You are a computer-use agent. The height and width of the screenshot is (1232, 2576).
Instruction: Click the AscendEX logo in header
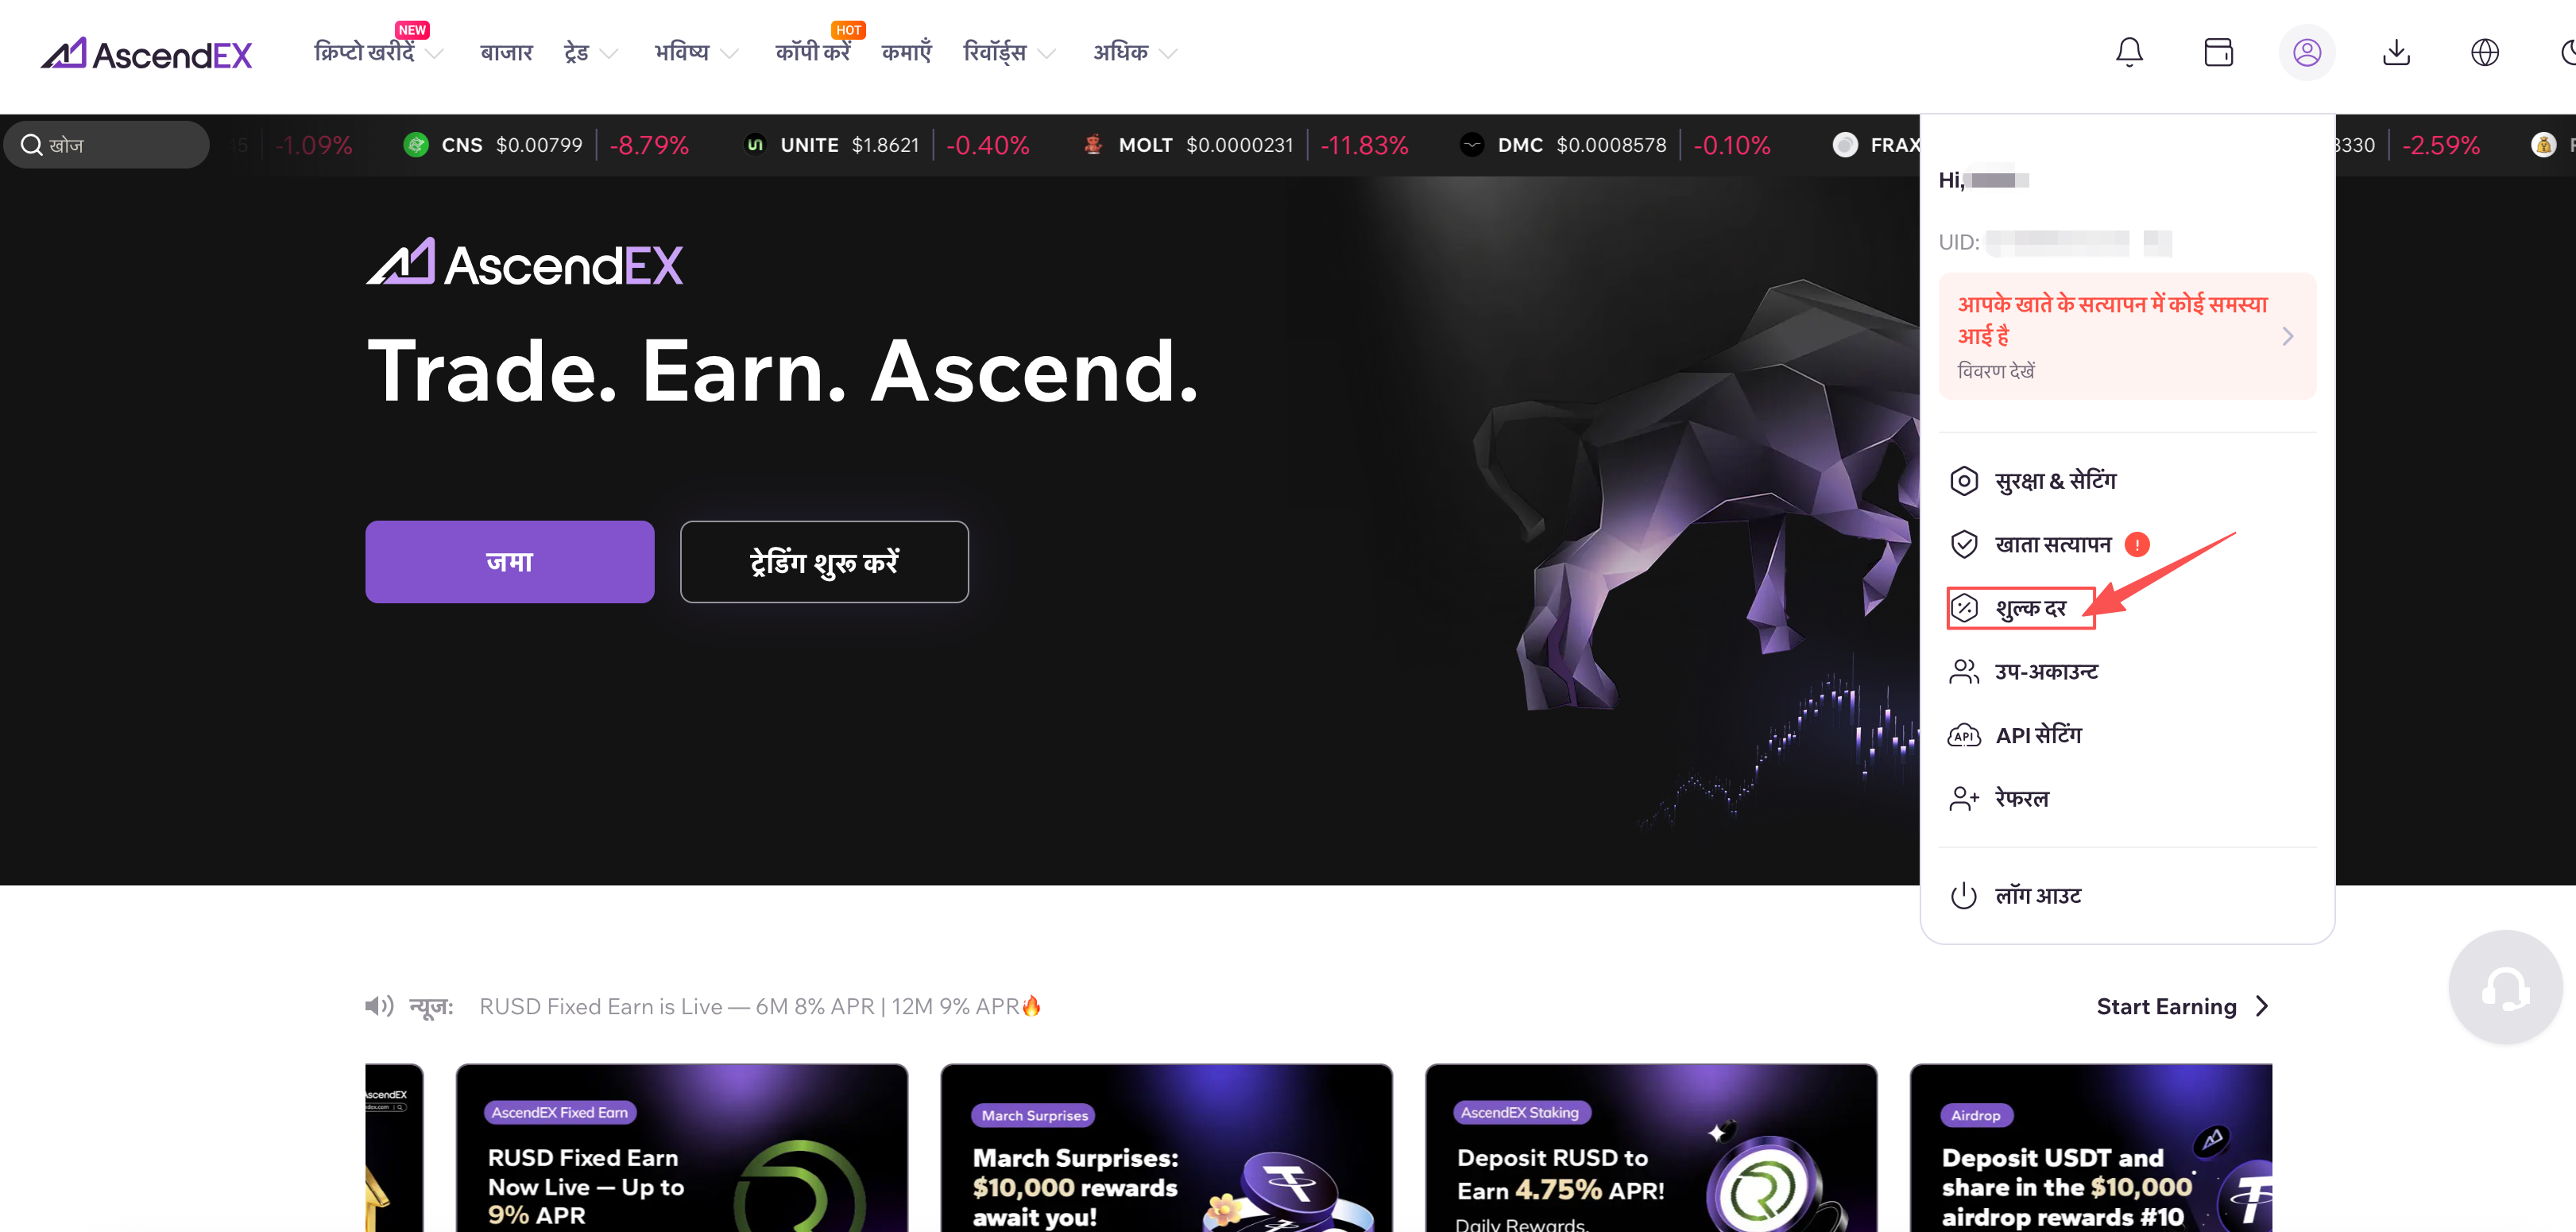point(146,54)
